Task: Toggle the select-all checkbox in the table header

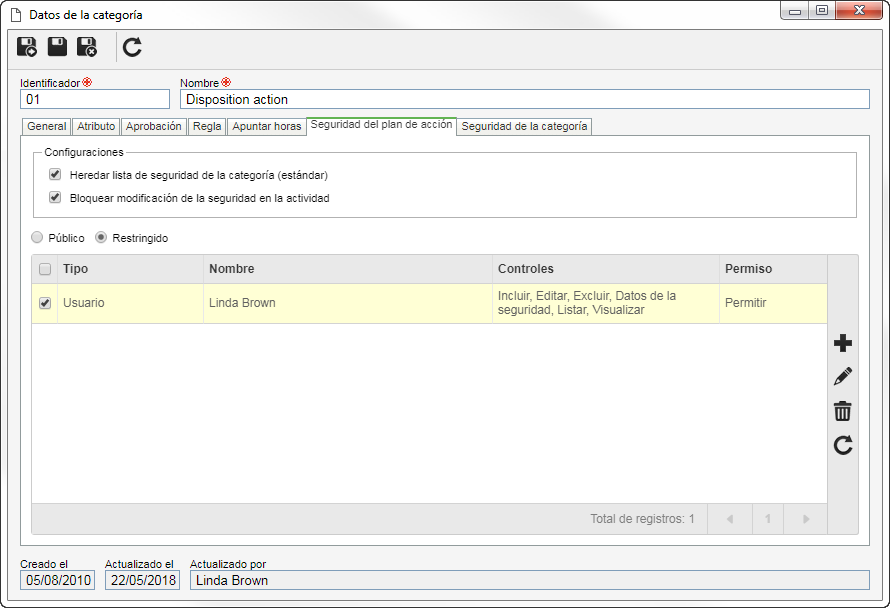Action: pos(45,269)
